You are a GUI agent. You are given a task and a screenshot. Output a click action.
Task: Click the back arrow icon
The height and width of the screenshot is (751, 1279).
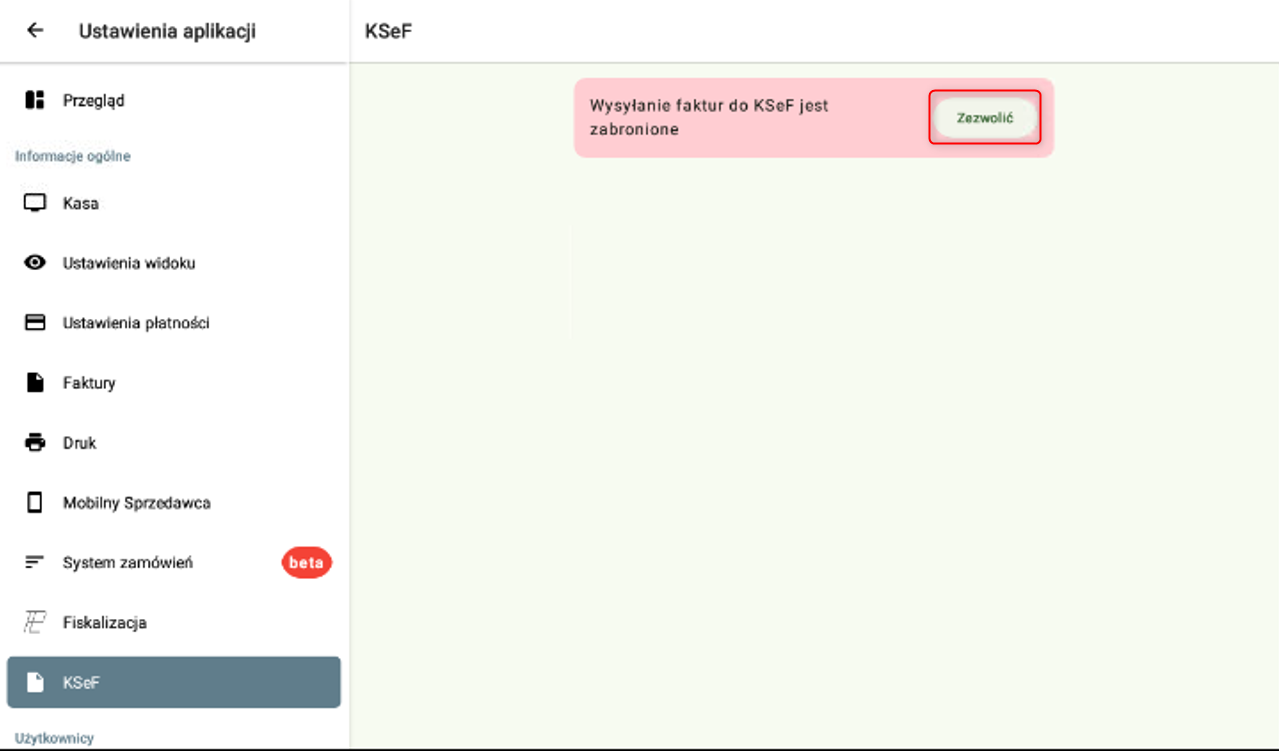[x=35, y=31]
